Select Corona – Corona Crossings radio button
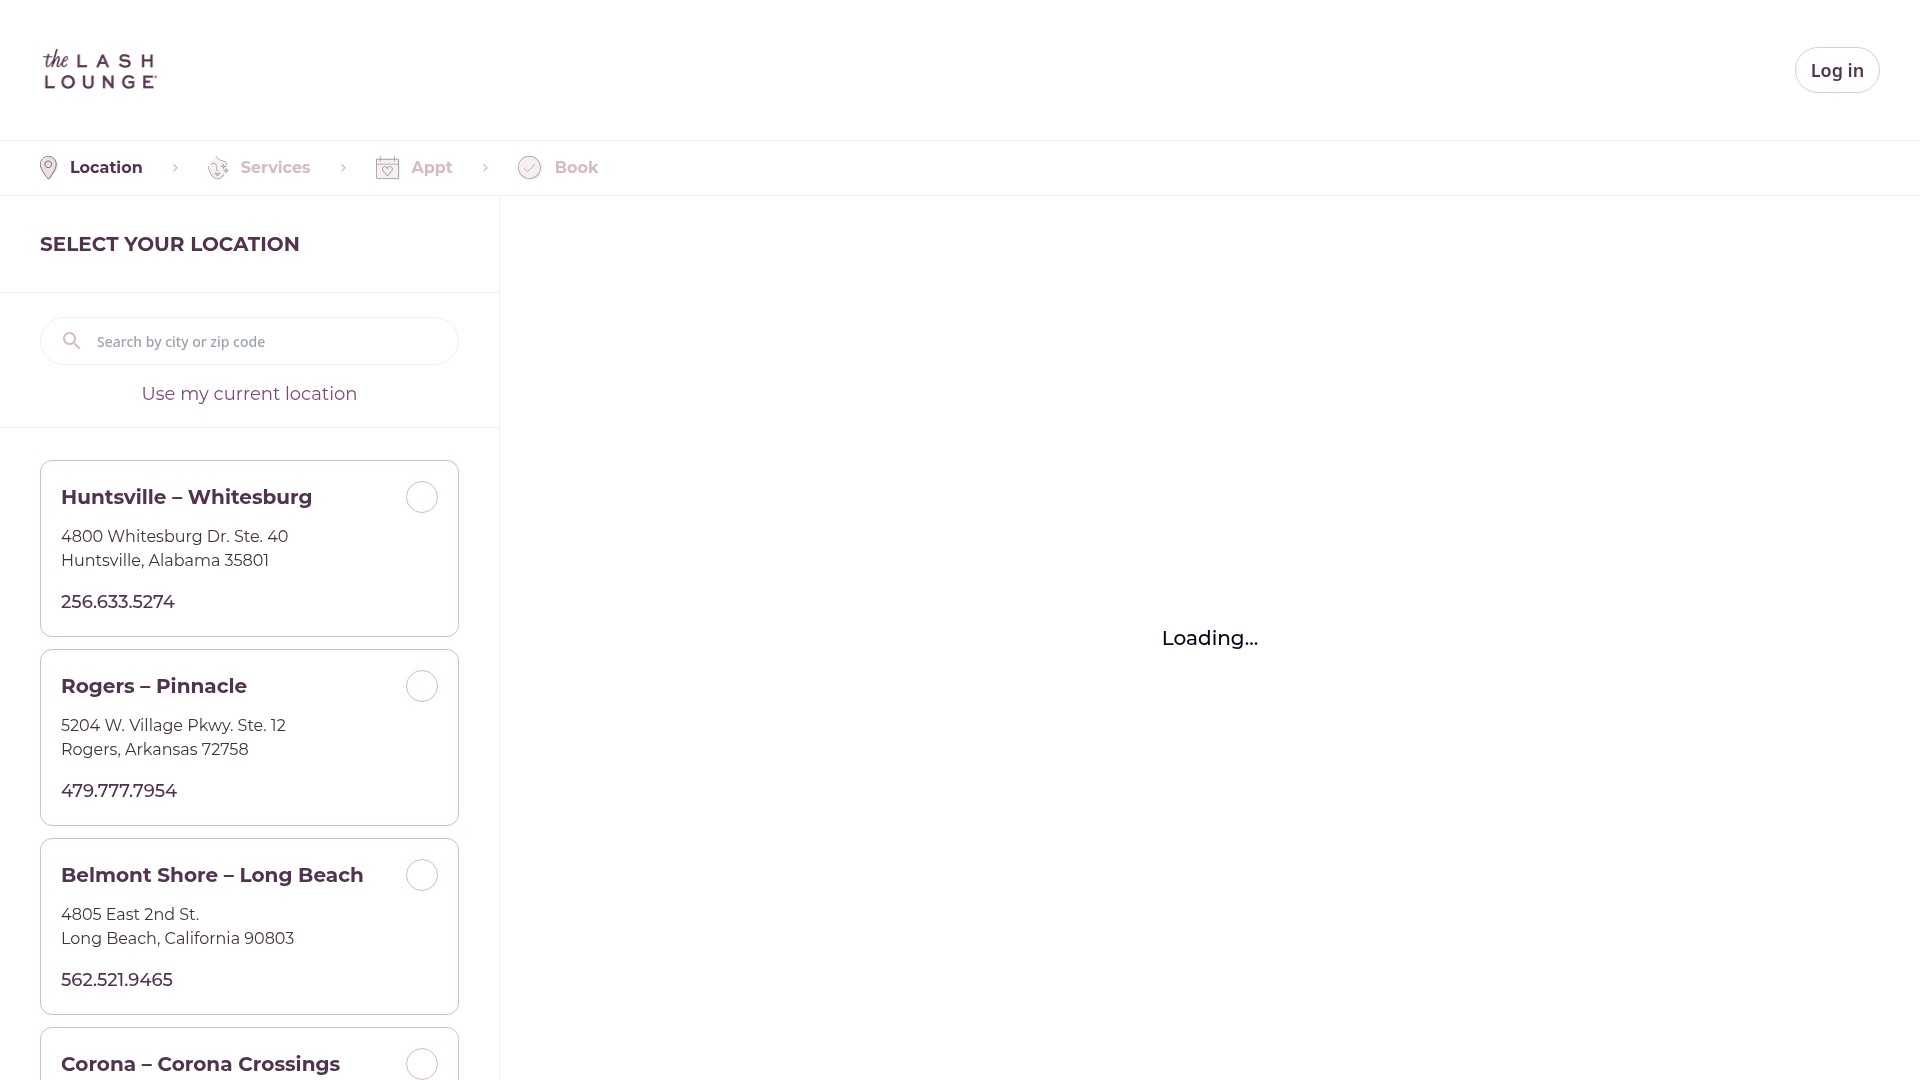The image size is (1920, 1080). [422, 1064]
